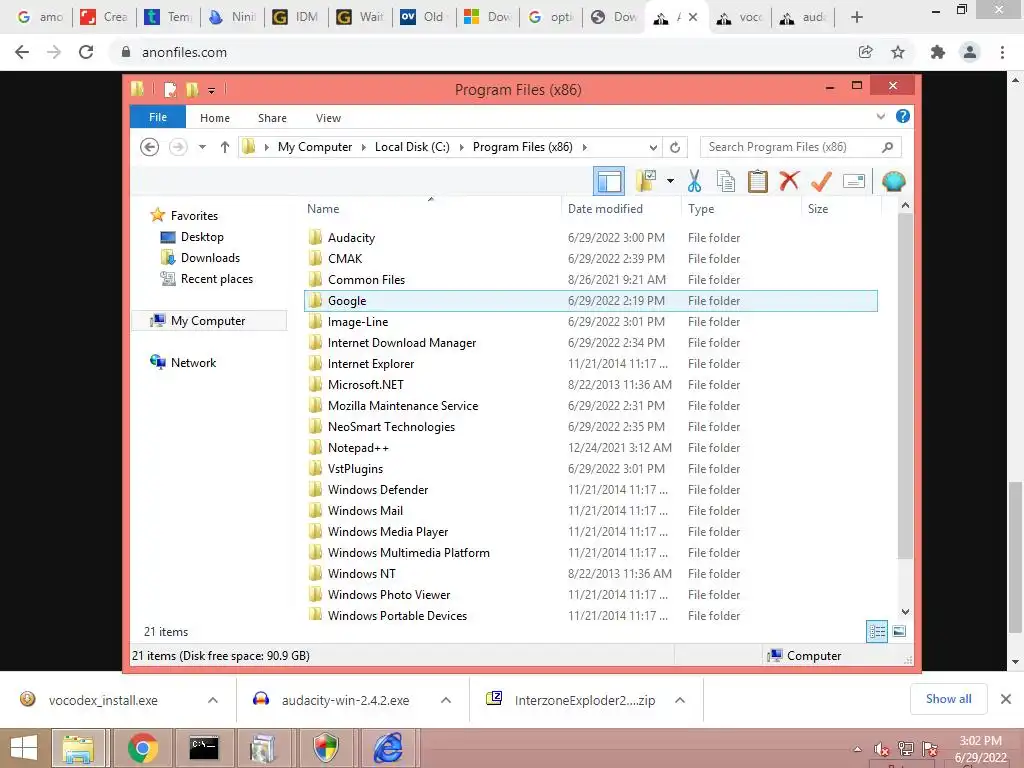
Task: Switch to Large icons view icon
Action: (x=899, y=631)
